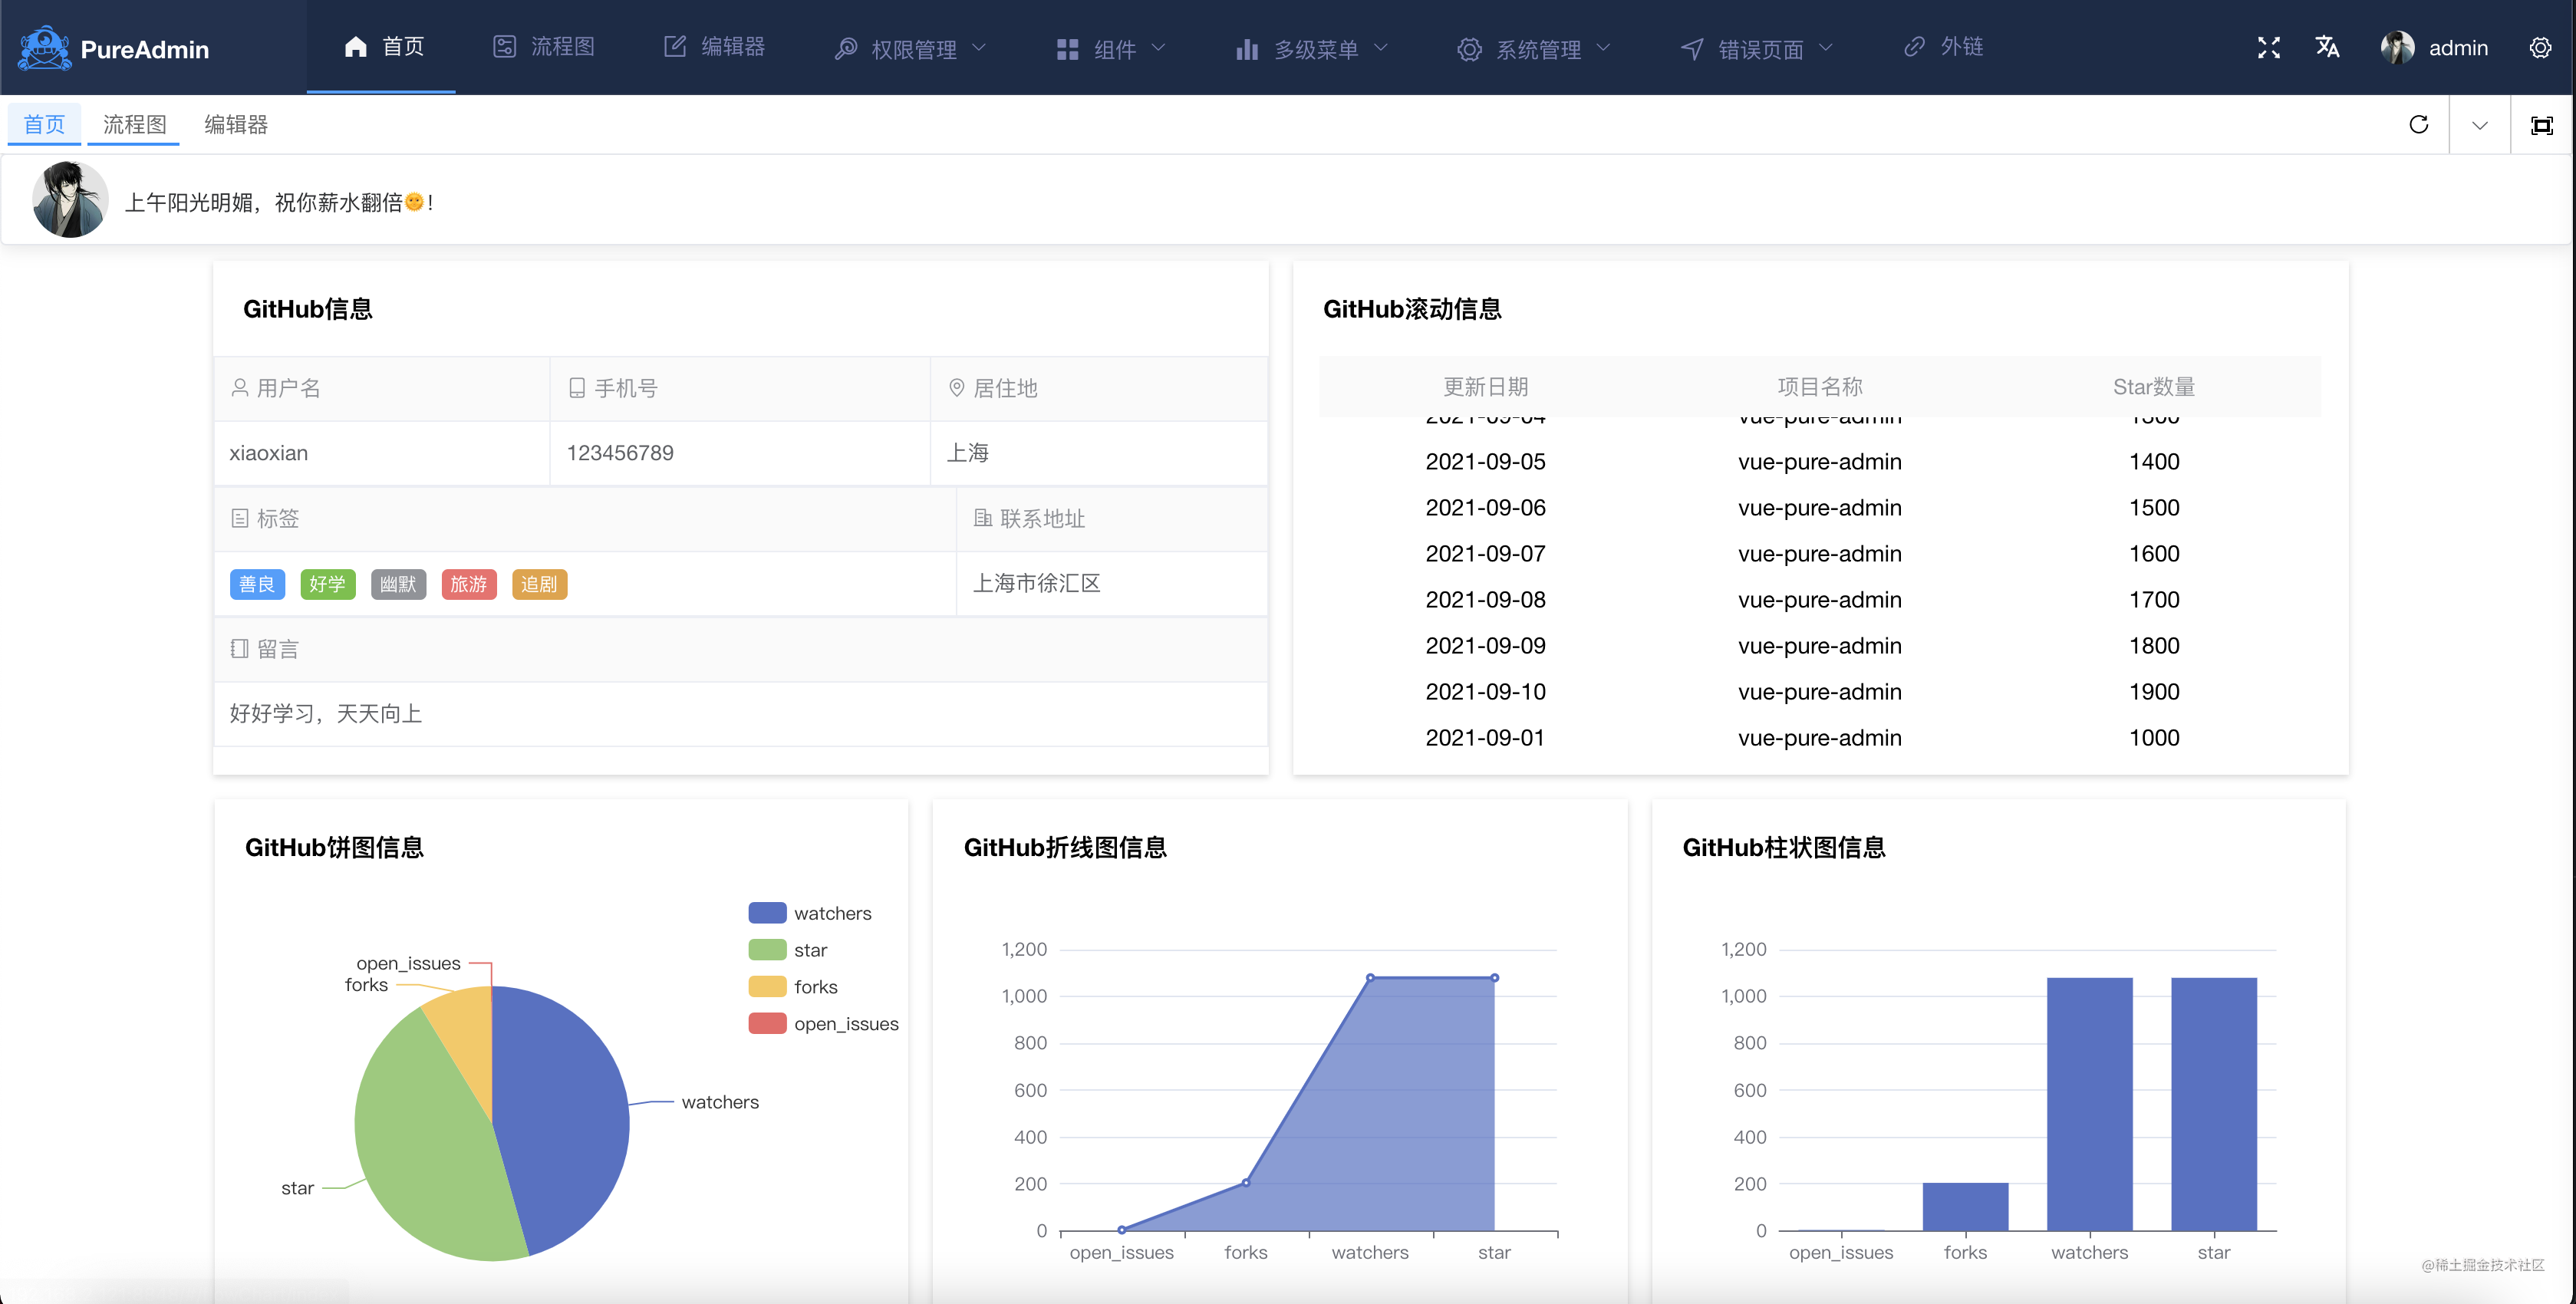Open the admin user dropdown
Viewport: 2576px width, 1304px height.
click(x=2434, y=47)
